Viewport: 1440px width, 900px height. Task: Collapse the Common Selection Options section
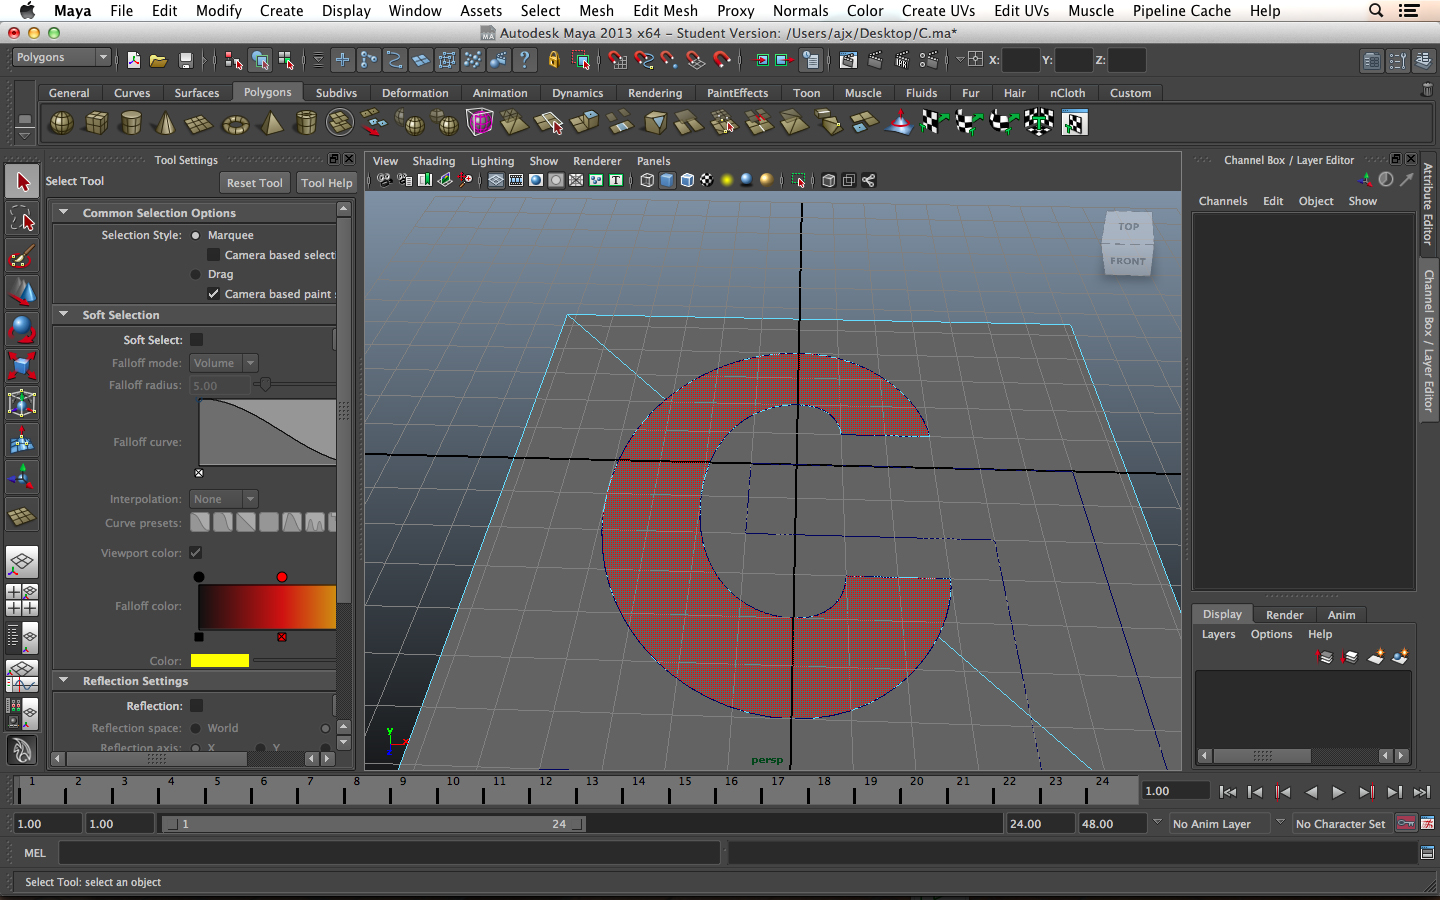64,213
